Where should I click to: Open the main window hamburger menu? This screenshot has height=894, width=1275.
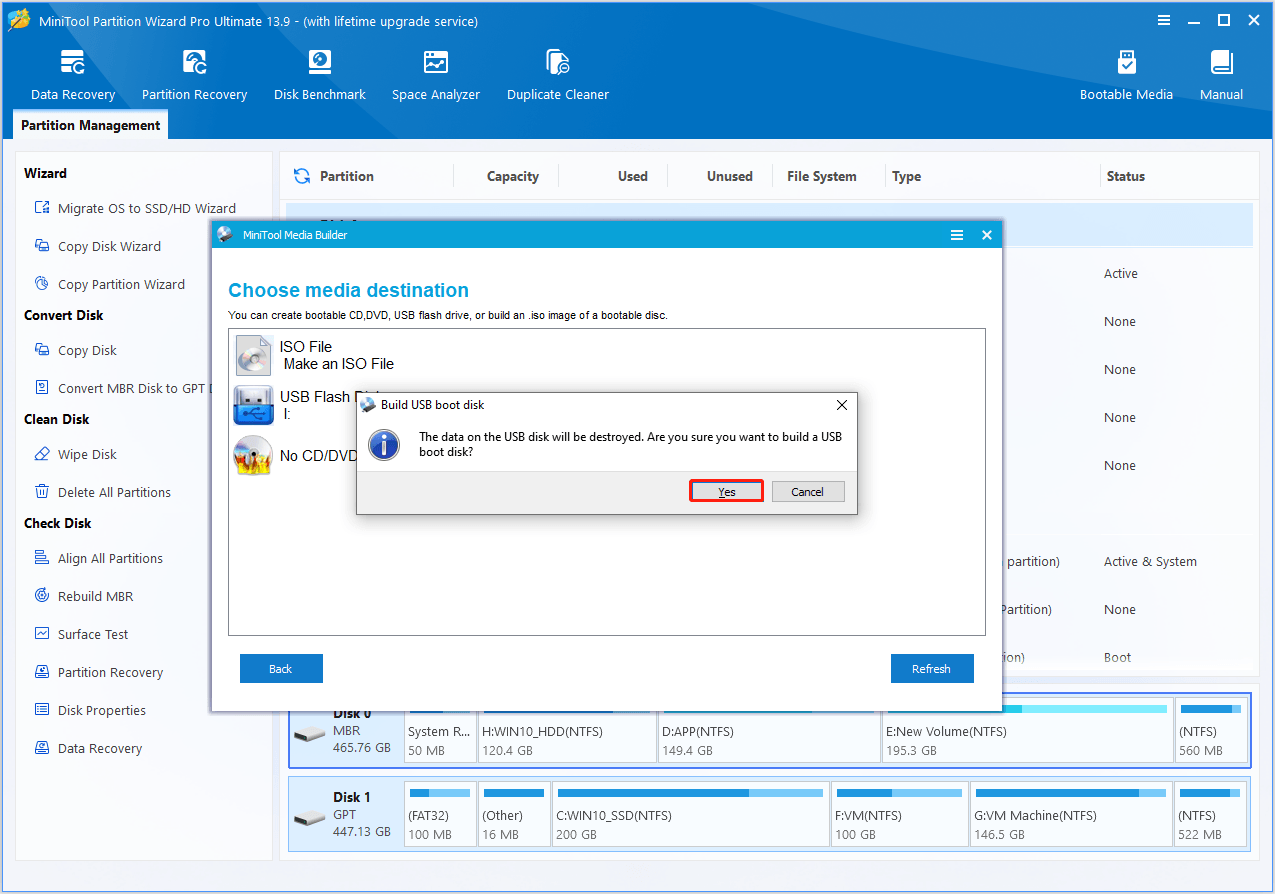pos(1164,20)
